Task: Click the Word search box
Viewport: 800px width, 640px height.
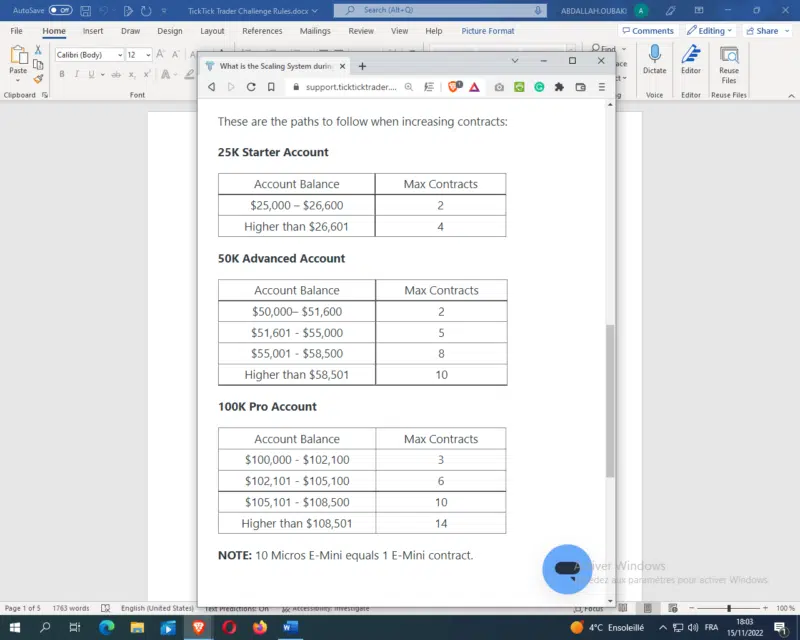Action: coord(440,10)
